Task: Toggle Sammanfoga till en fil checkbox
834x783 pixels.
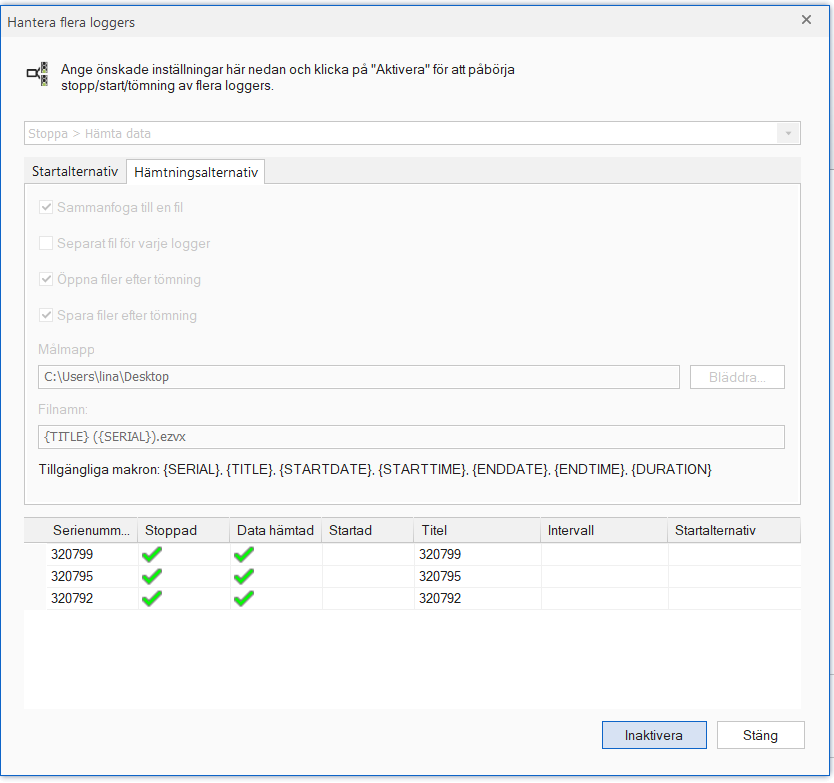Action: [x=46, y=207]
